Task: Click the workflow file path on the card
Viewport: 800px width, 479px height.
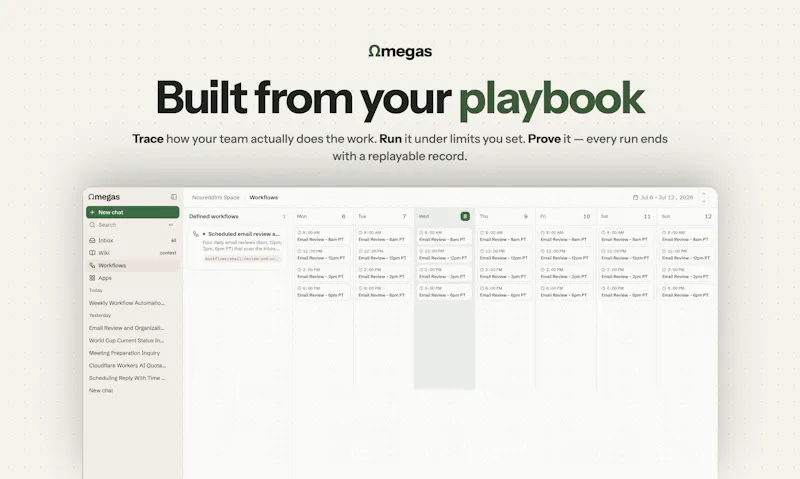Action: point(242,259)
